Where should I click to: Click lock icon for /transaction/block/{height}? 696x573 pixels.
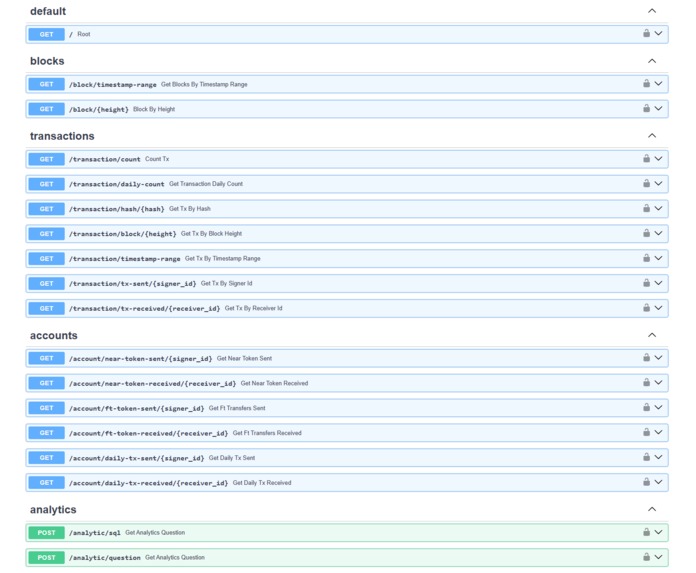(646, 233)
